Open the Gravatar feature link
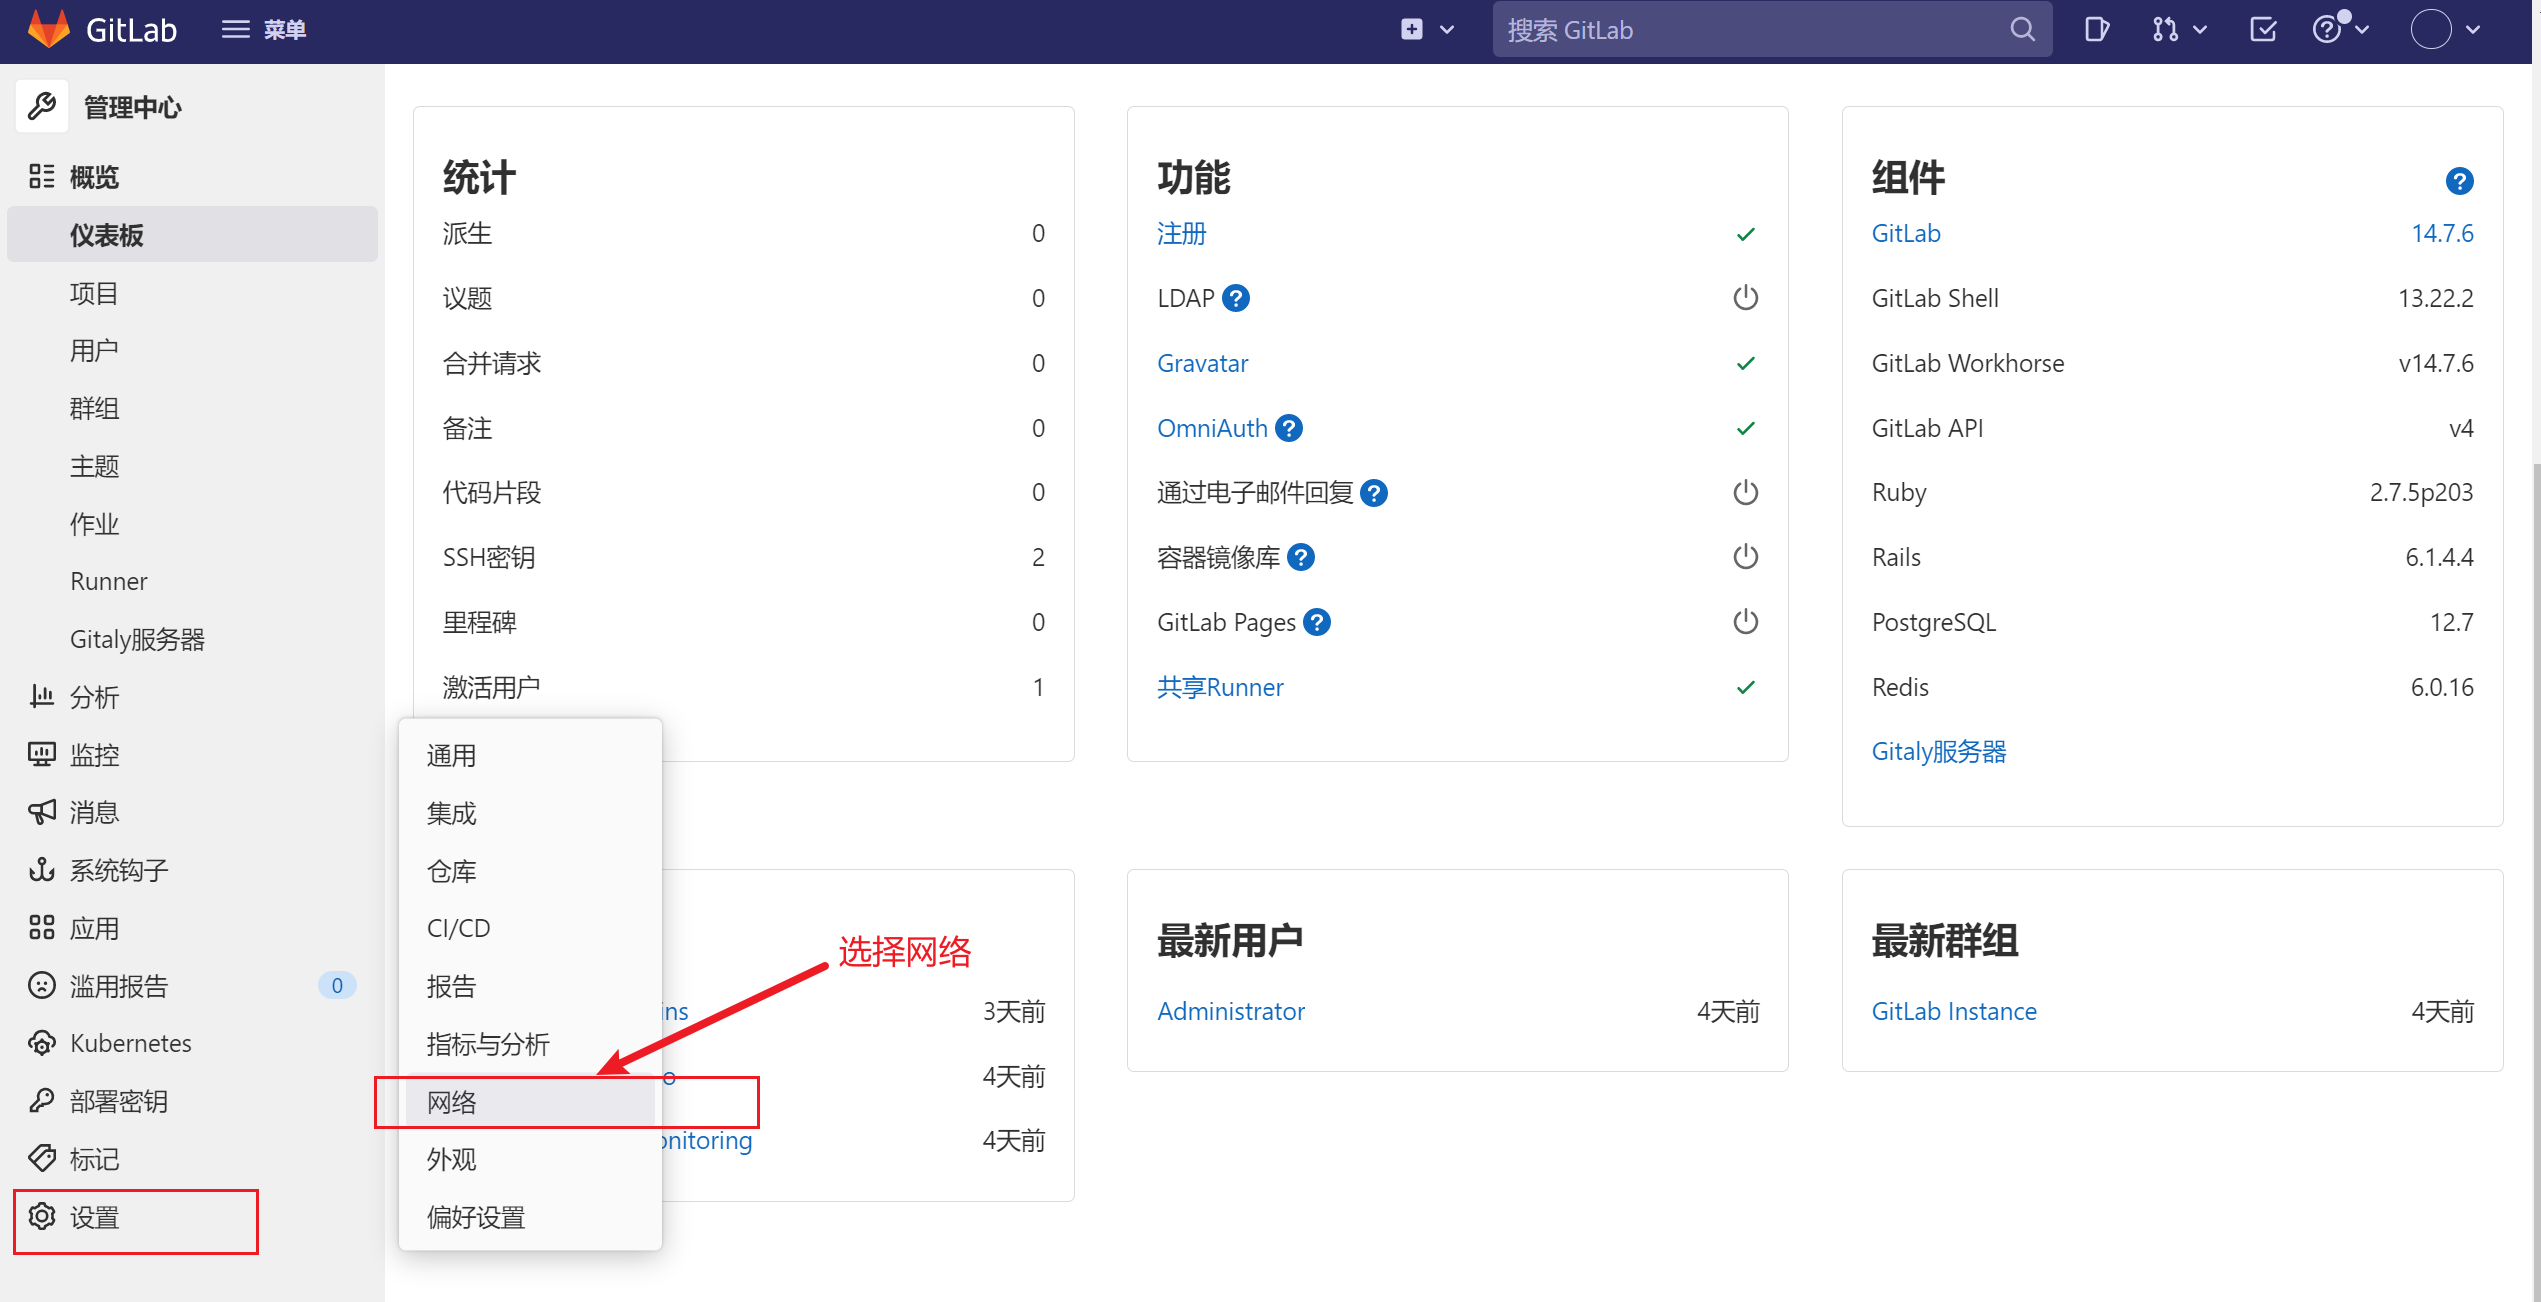 (1202, 363)
